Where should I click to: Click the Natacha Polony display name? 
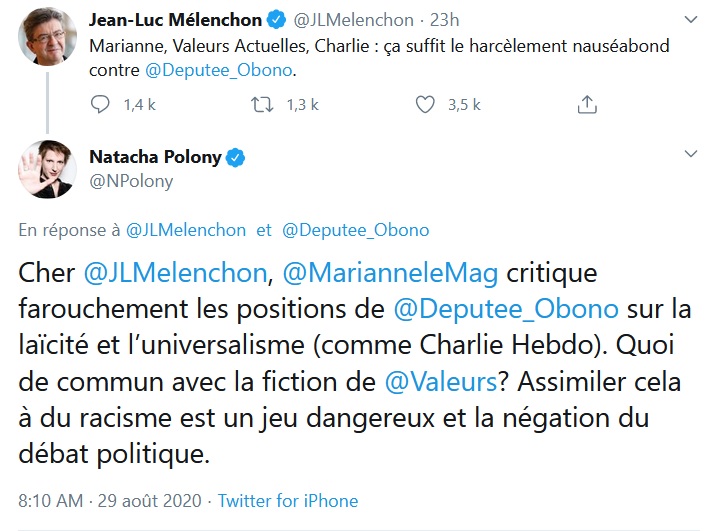click(x=157, y=157)
